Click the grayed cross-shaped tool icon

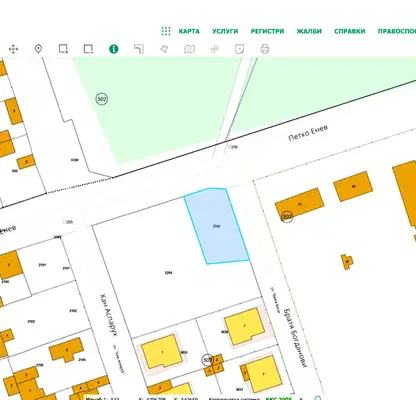[215, 49]
